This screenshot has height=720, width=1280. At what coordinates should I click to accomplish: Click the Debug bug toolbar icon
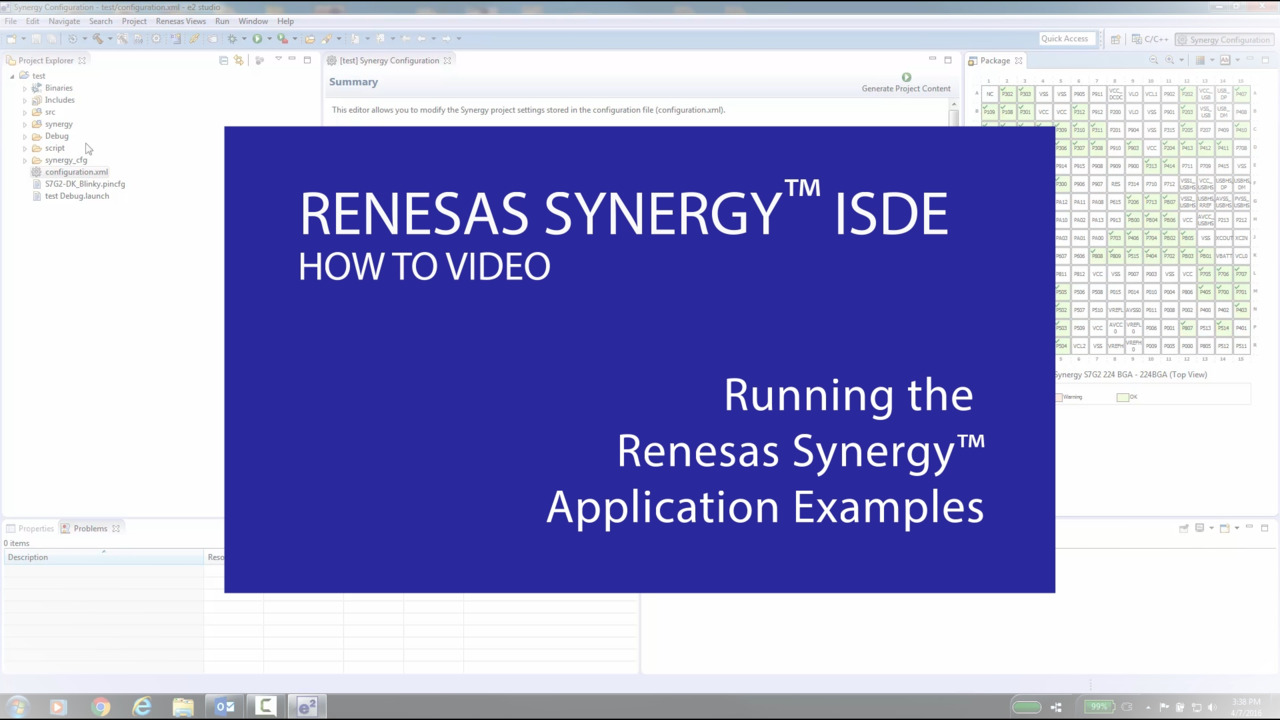(x=232, y=39)
